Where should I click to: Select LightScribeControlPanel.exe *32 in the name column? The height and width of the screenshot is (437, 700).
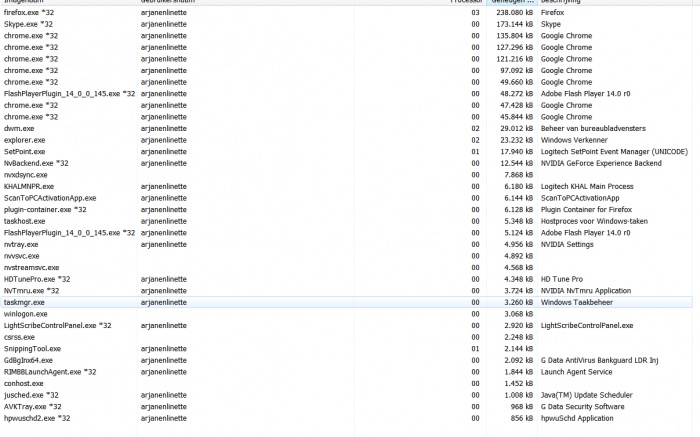pos(58,326)
